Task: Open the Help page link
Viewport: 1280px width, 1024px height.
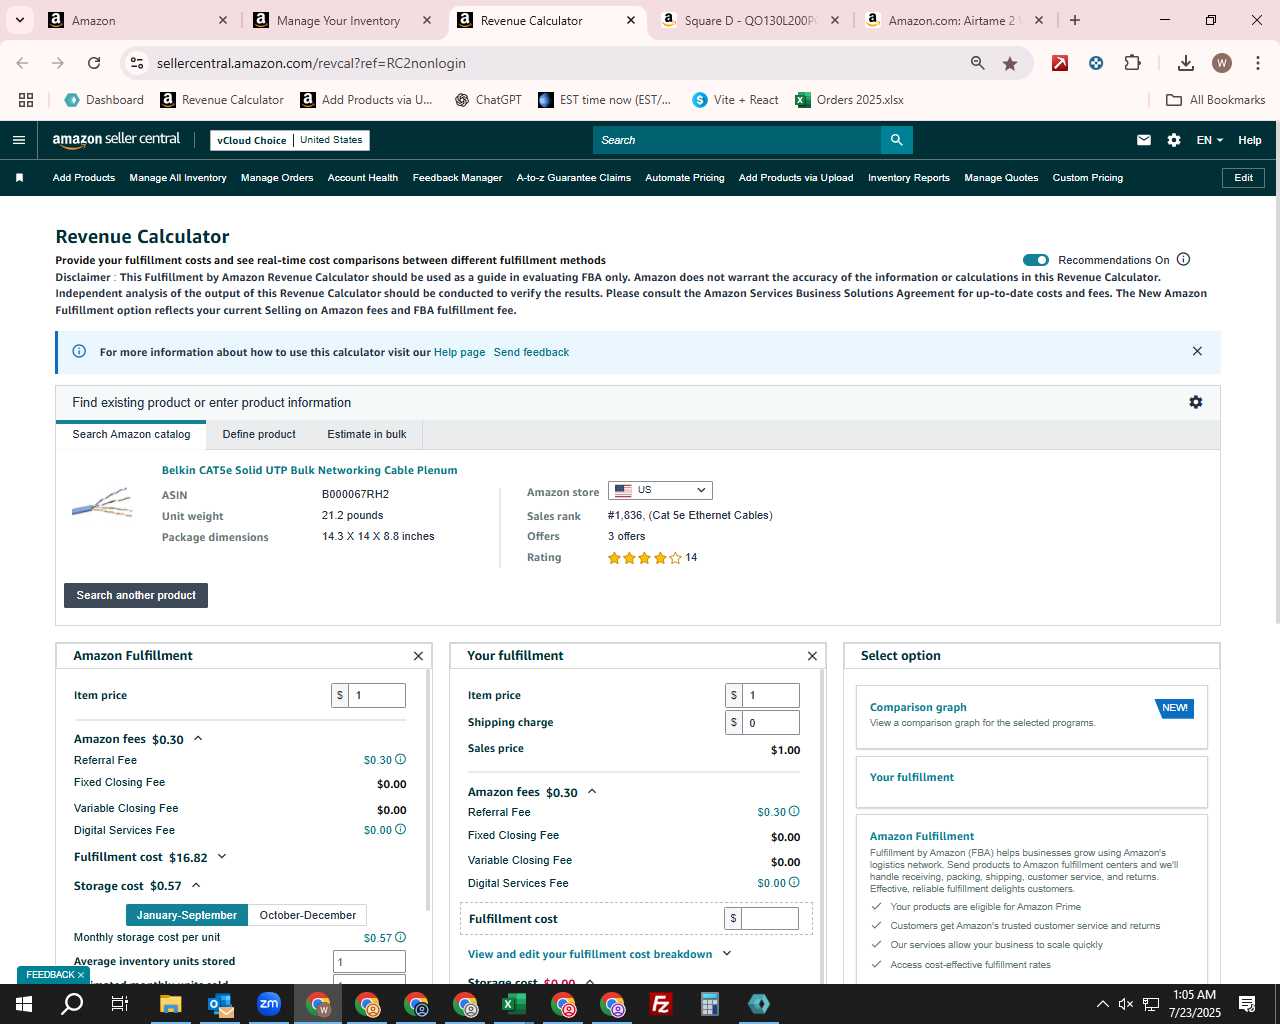Action: [x=459, y=352]
